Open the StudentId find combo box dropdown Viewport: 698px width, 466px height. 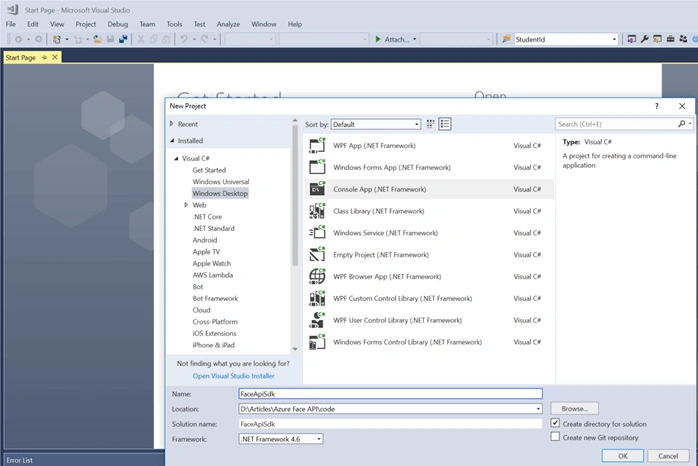click(x=614, y=39)
